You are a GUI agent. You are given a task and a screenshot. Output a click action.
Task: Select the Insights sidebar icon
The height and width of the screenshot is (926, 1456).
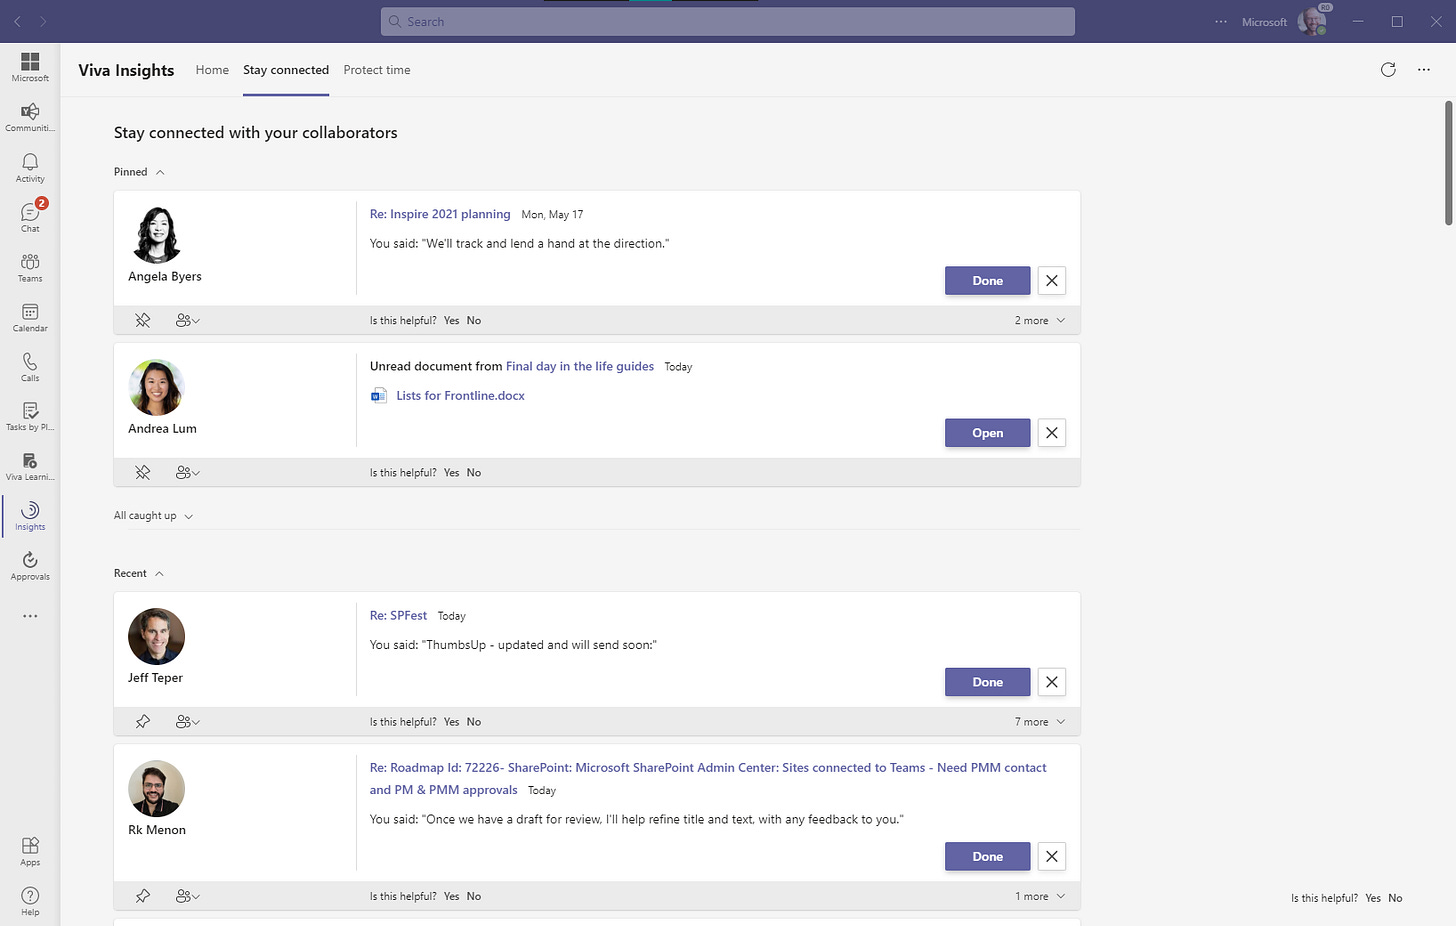(30, 510)
